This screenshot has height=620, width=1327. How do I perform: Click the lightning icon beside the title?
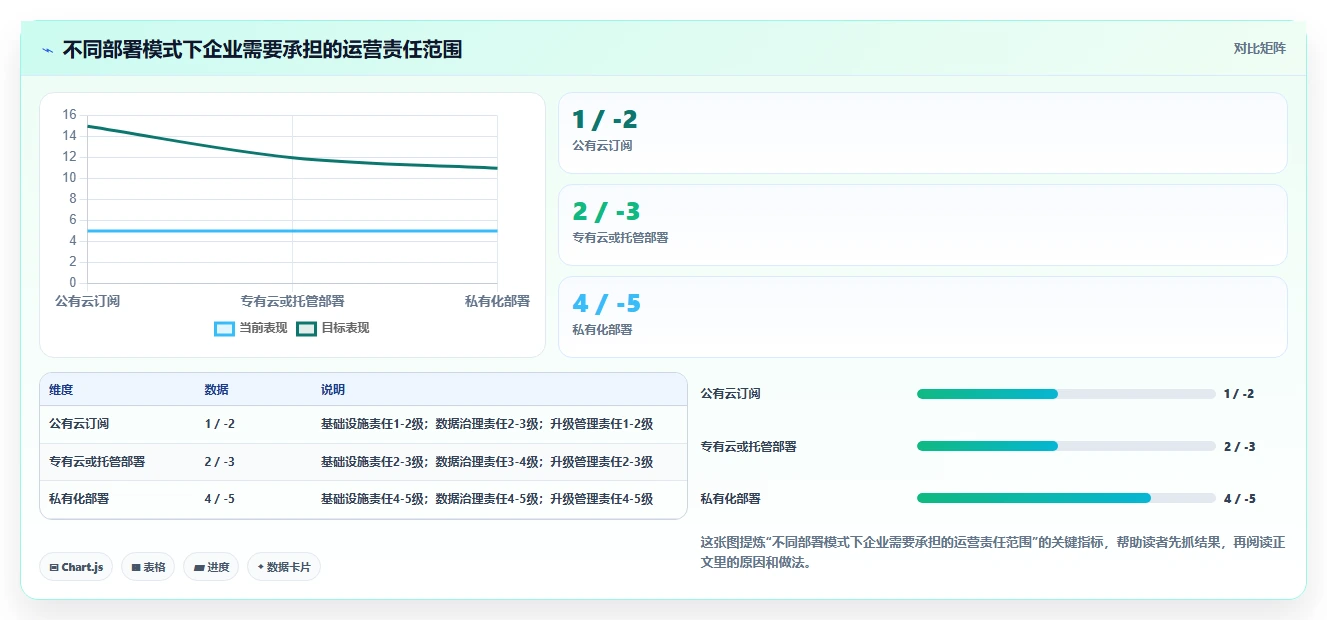click(47, 50)
